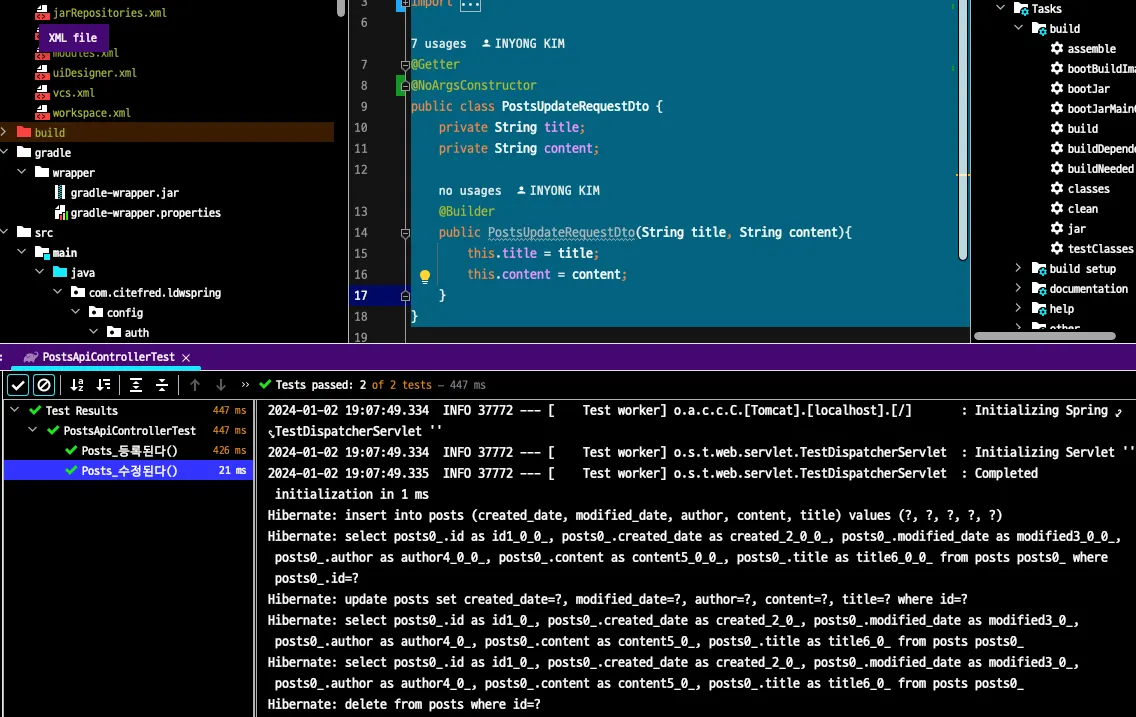The width and height of the screenshot is (1136, 717).
Task: Sort test results alphabetically
Action: click(x=77, y=385)
